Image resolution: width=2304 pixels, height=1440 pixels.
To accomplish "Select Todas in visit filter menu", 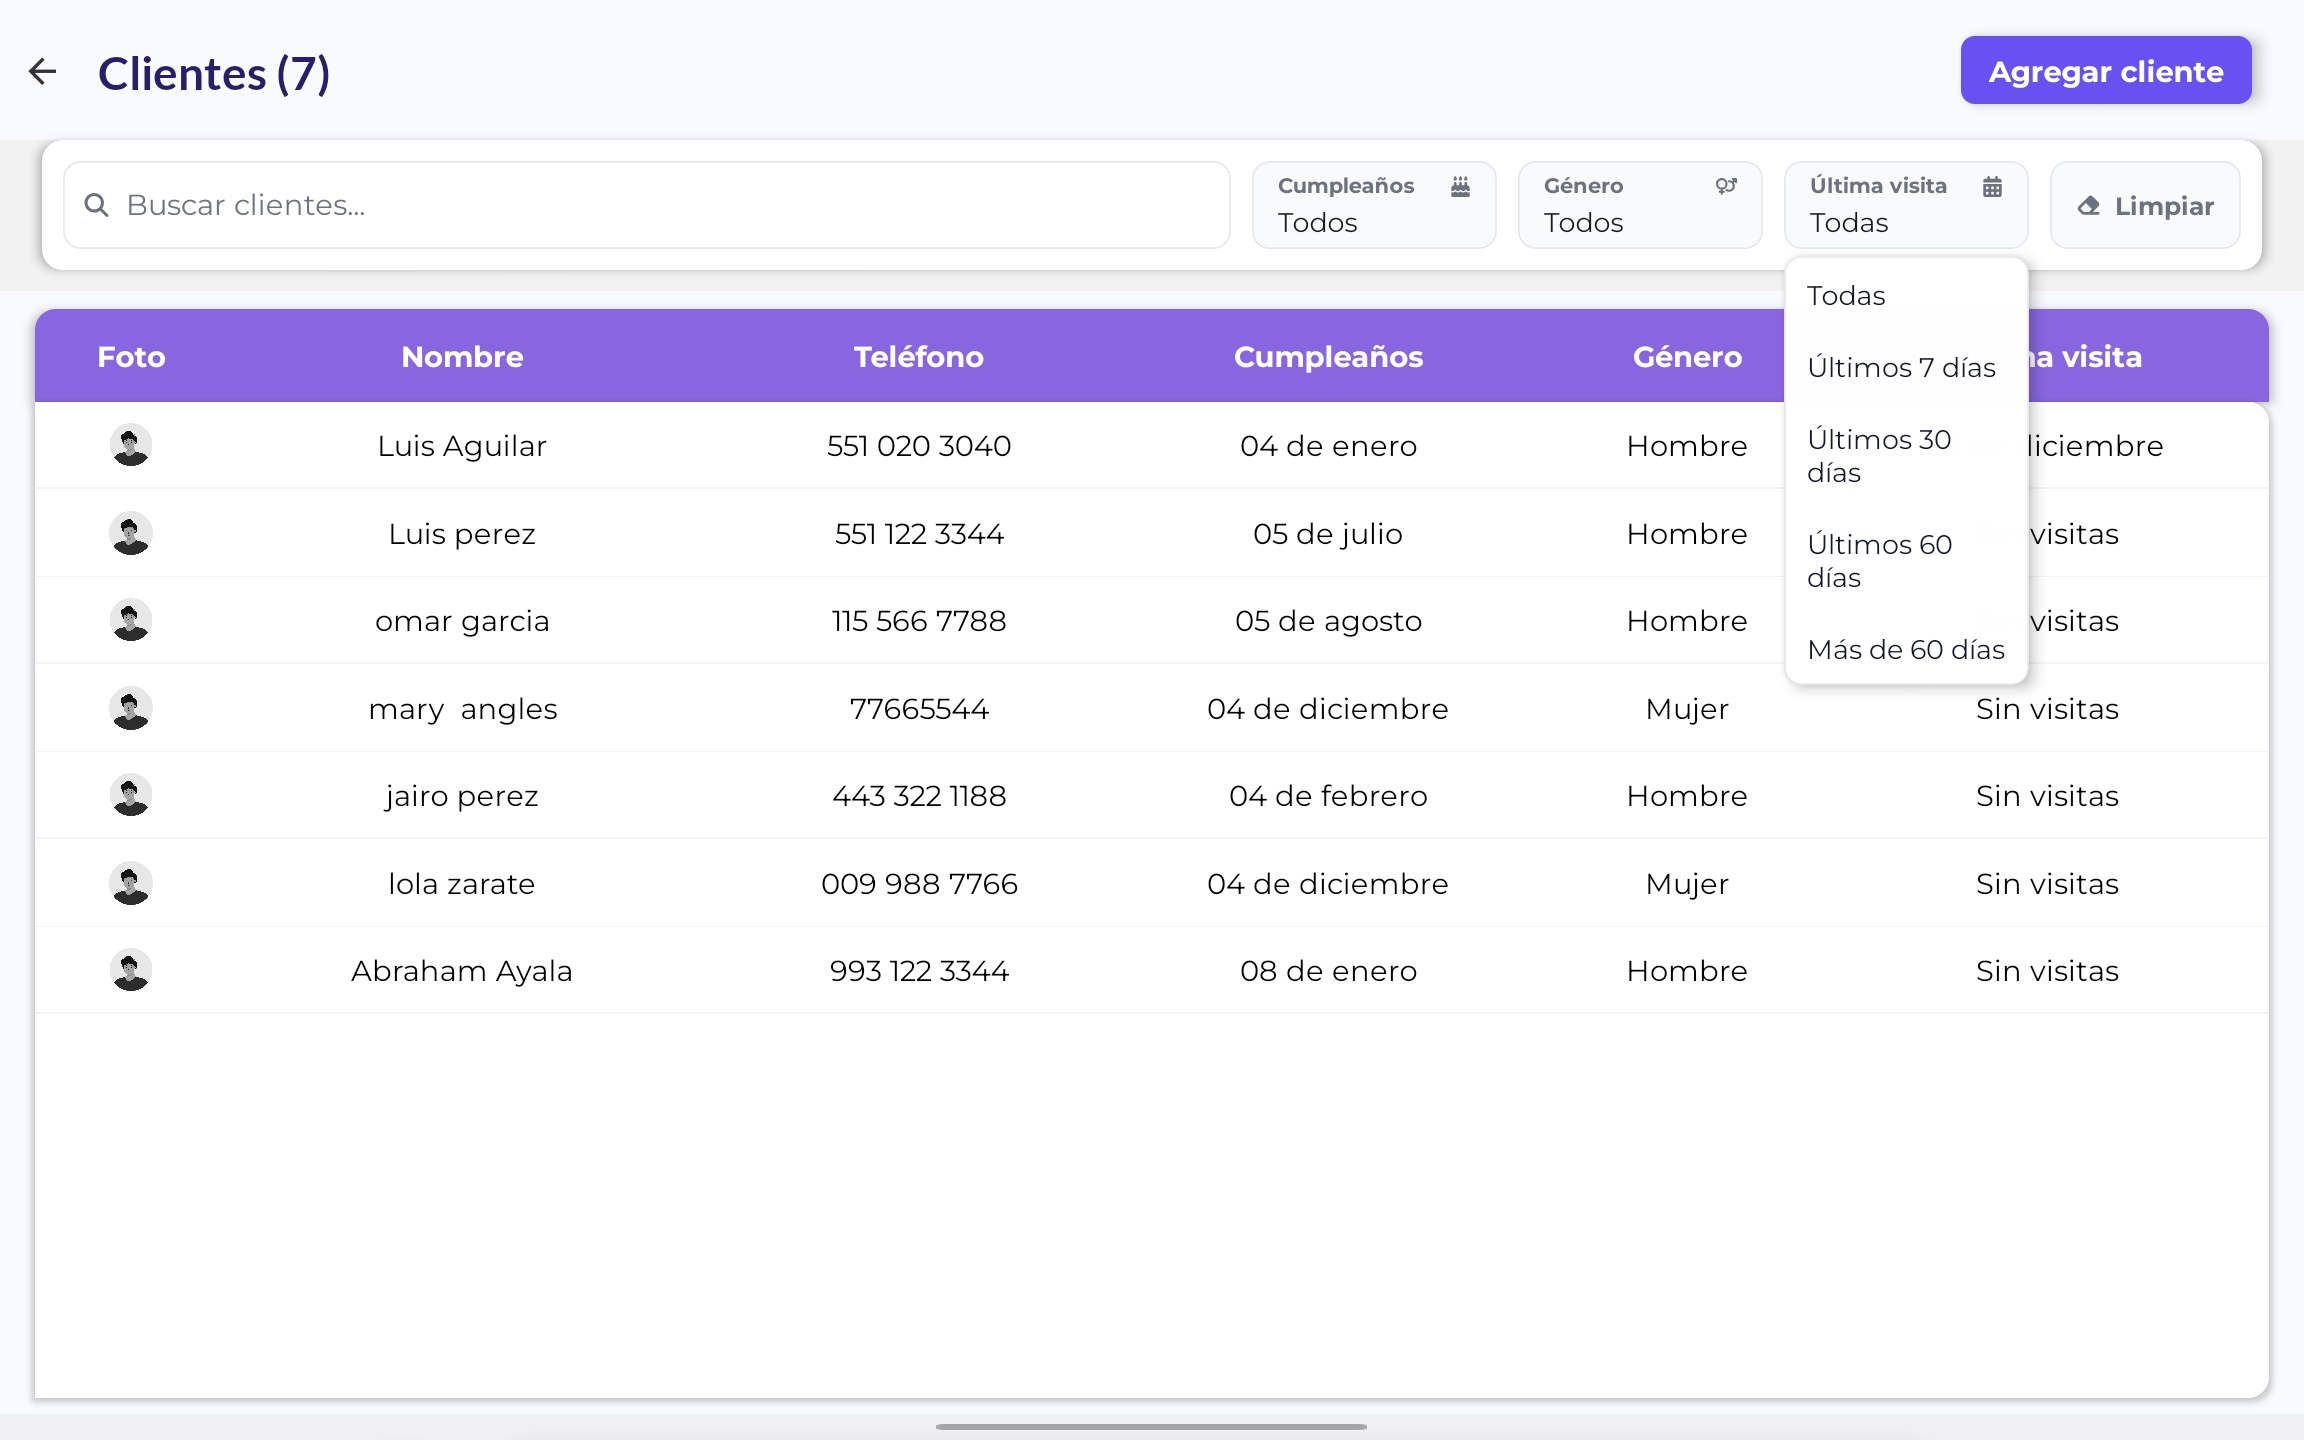I will point(1846,296).
